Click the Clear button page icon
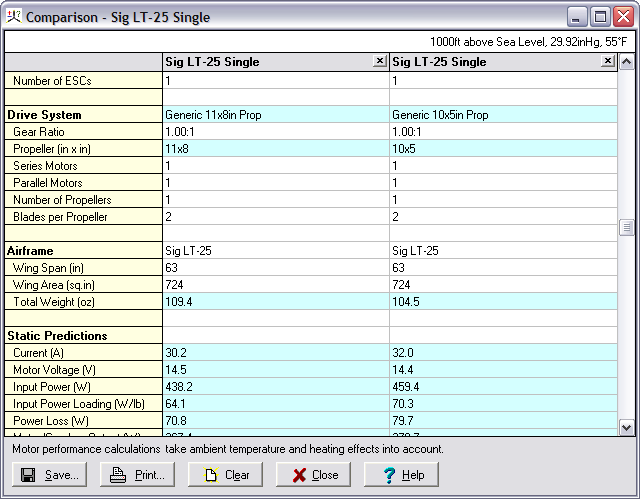Image resolution: width=640 pixels, height=499 pixels. (211, 475)
